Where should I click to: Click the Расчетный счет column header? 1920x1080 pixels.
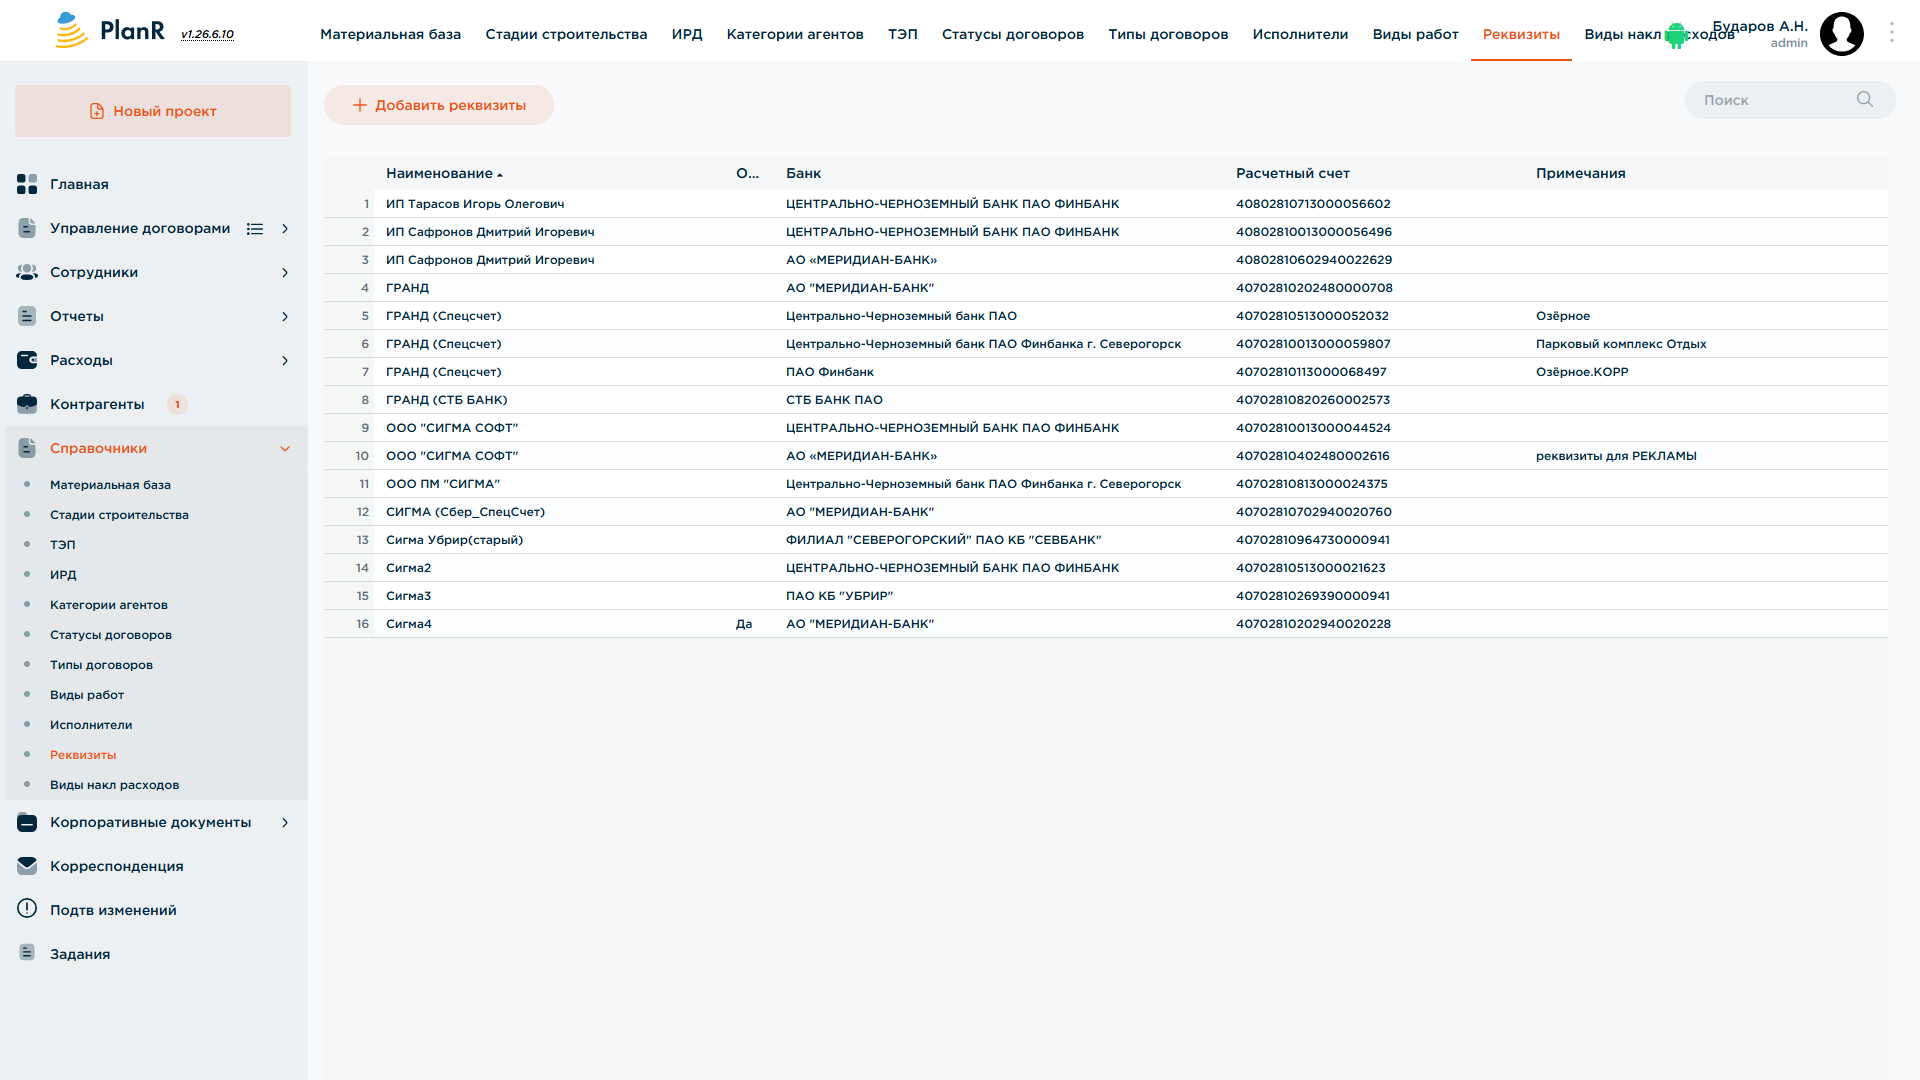point(1292,173)
